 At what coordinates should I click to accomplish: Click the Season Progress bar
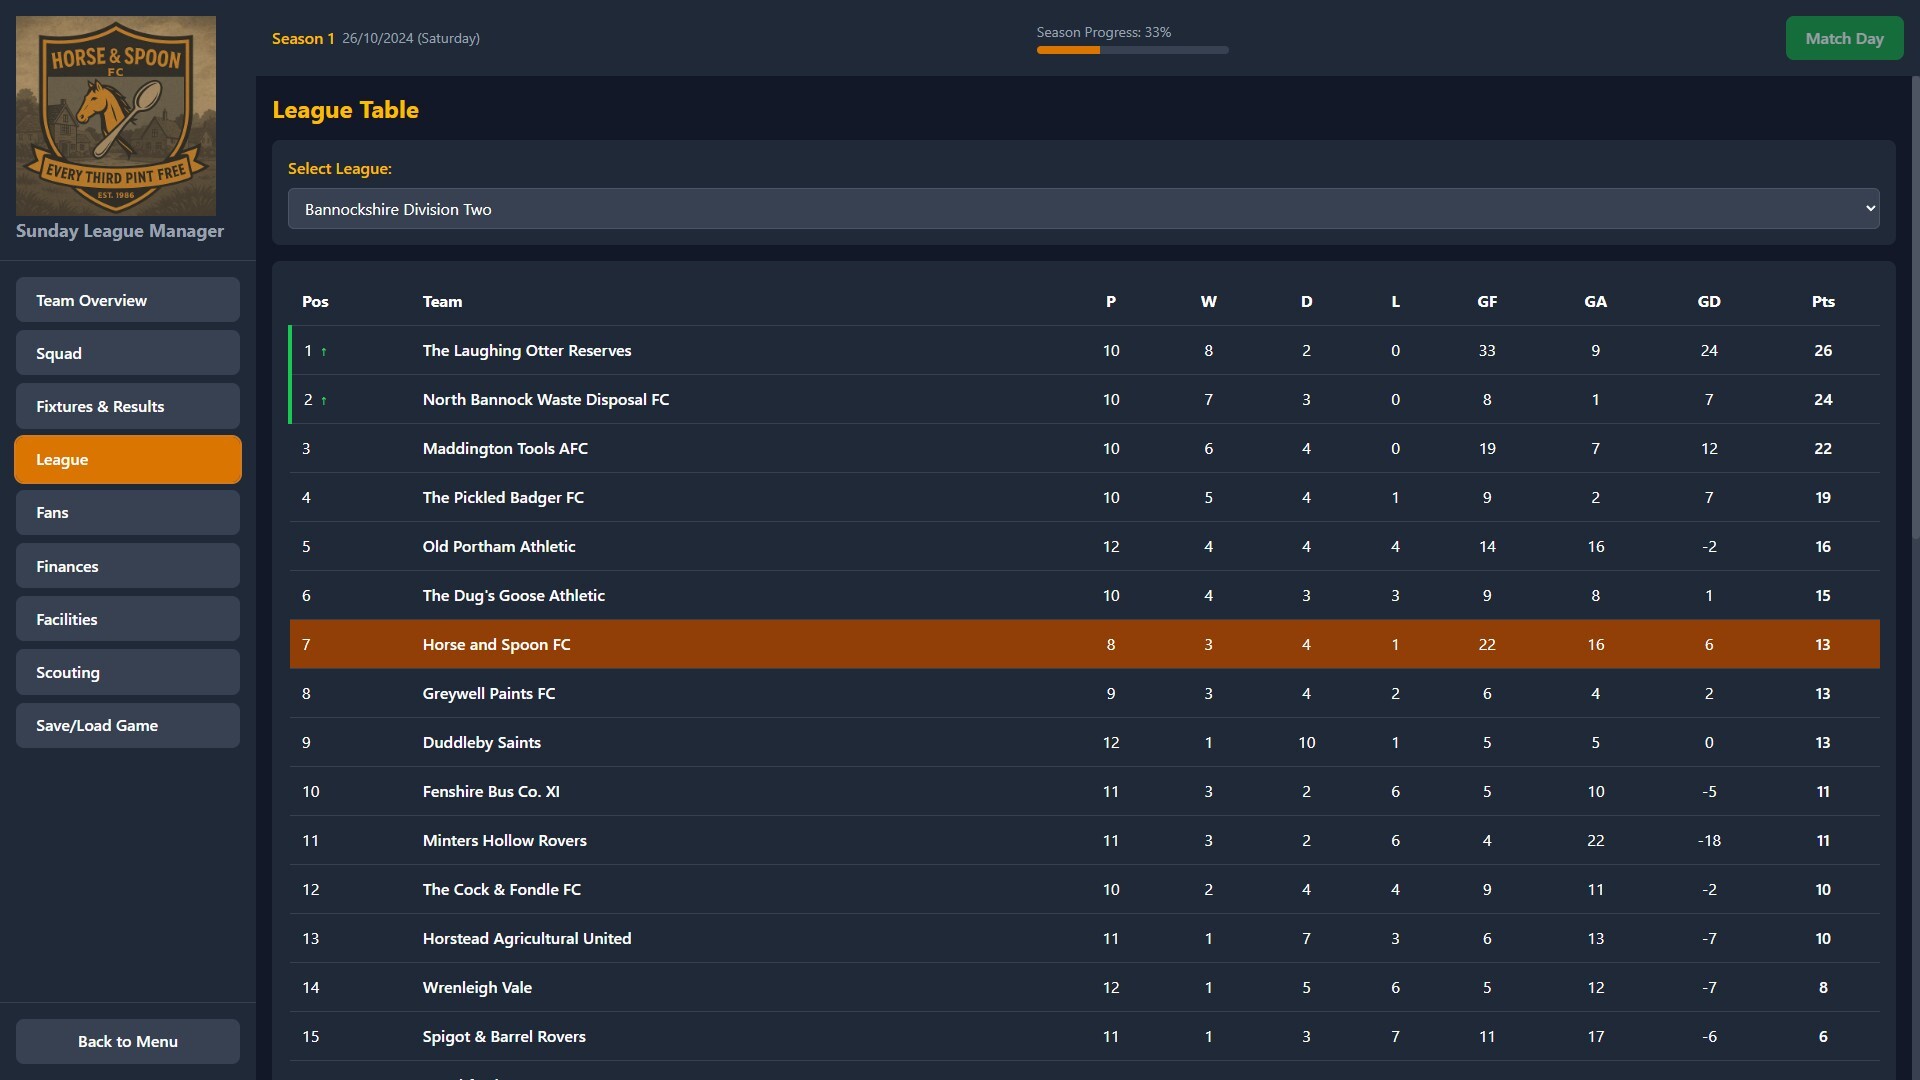tap(1131, 50)
